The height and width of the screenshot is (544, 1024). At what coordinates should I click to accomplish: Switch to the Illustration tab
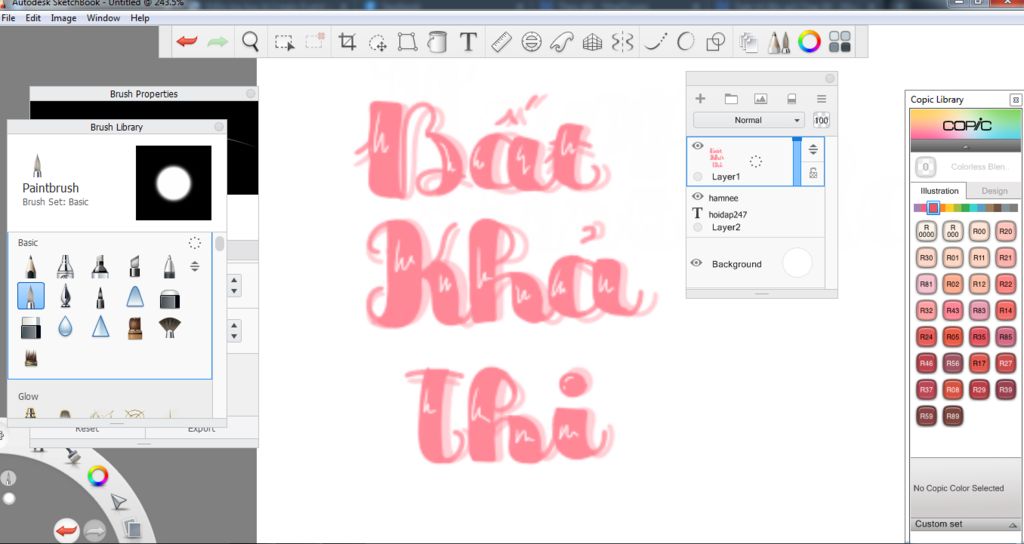point(939,191)
